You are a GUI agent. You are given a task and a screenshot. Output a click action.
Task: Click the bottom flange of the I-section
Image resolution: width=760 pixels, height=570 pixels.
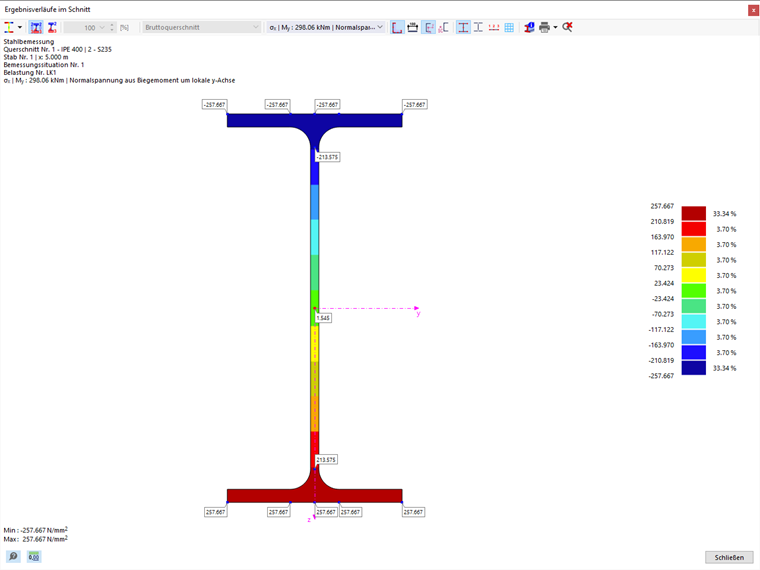(315, 496)
